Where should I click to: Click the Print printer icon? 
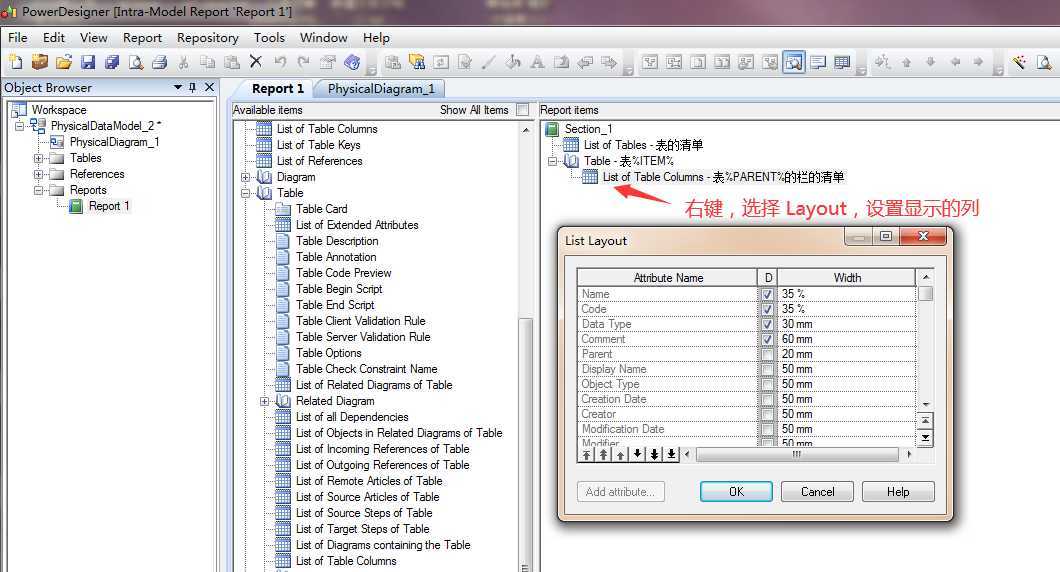tap(160, 62)
